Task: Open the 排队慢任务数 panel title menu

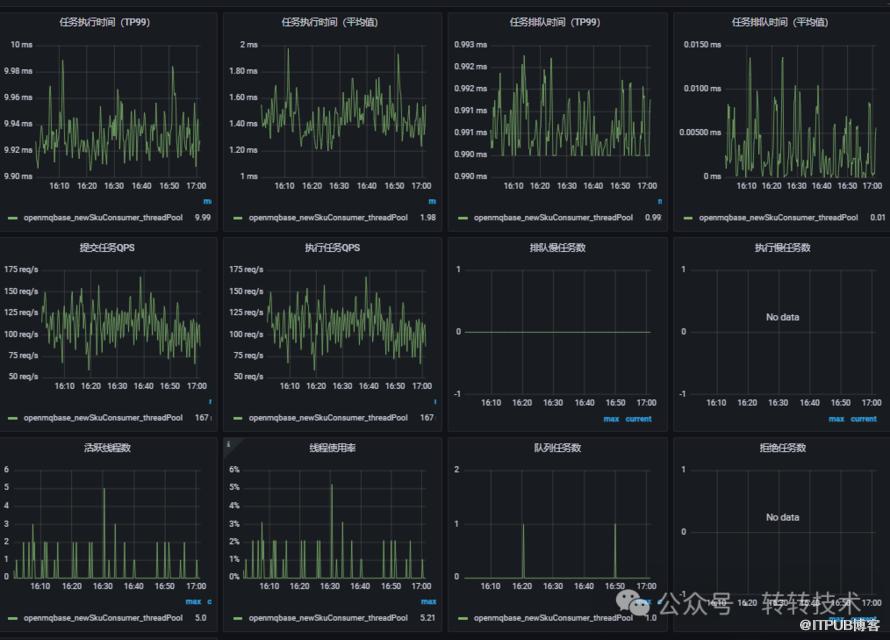Action: [x=557, y=247]
